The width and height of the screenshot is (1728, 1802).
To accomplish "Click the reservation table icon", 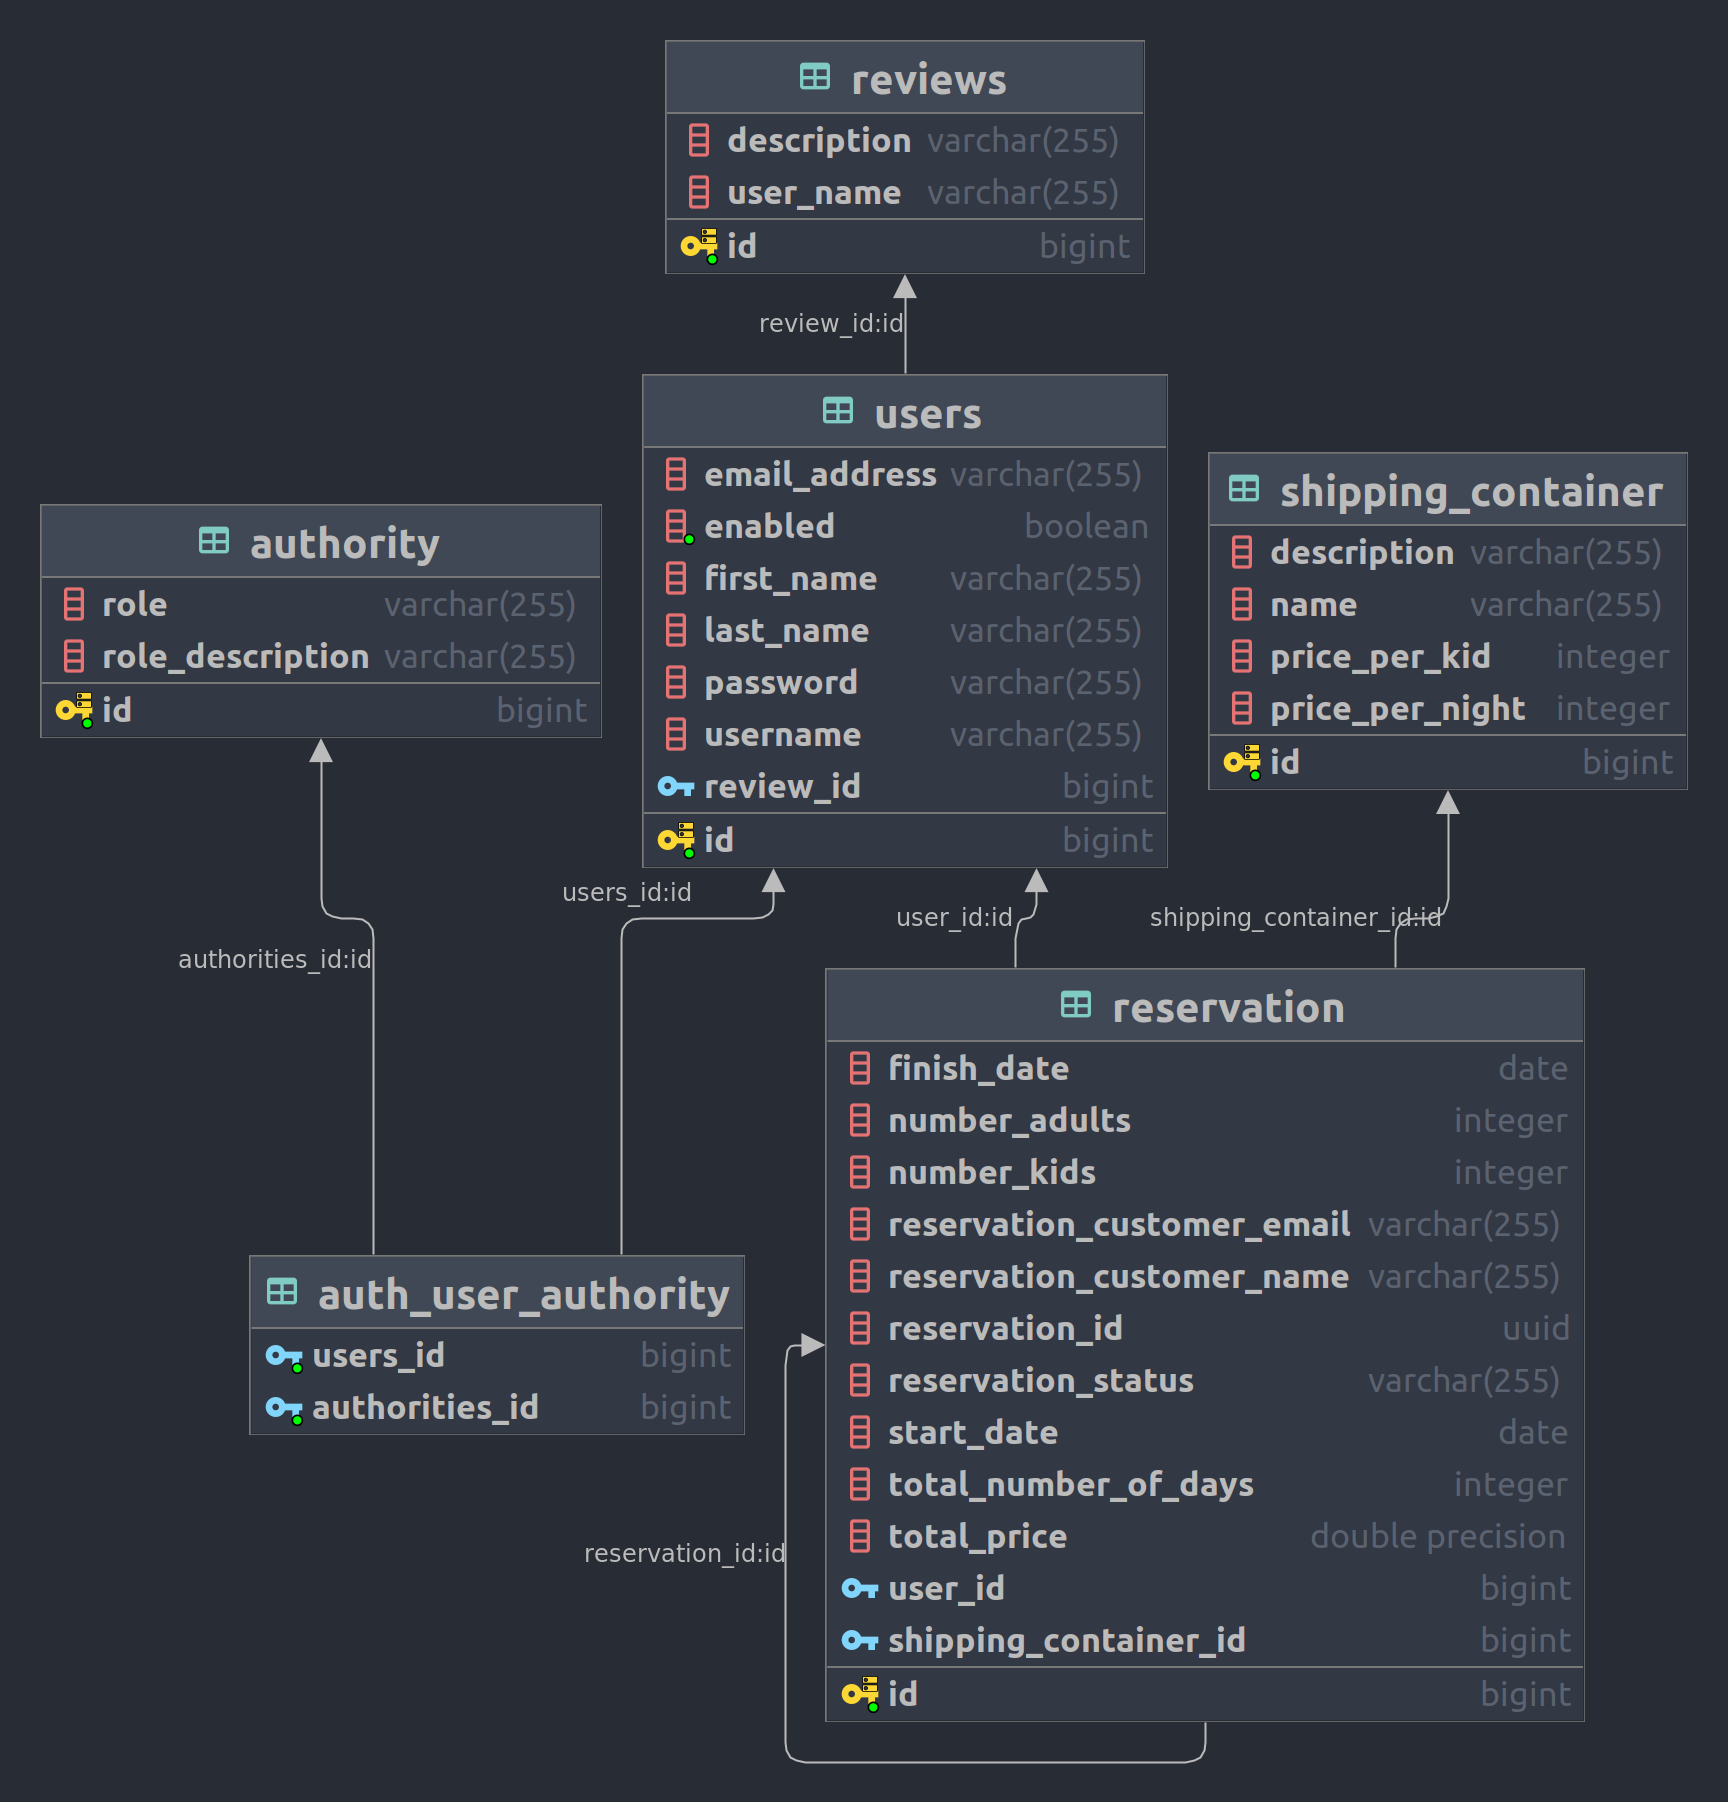I will pos(1076,1005).
